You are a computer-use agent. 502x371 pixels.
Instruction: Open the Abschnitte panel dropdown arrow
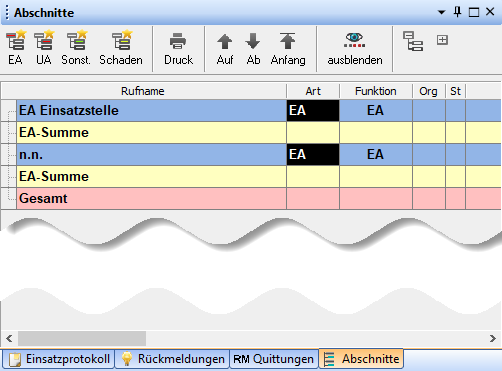tap(441, 12)
